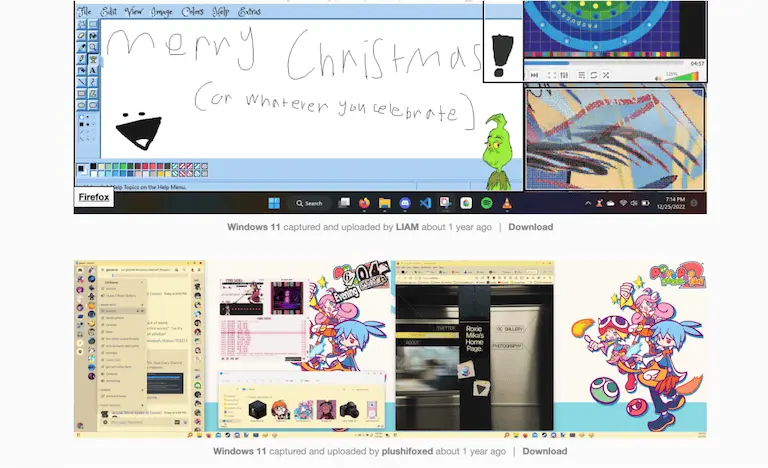The width and height of the screenshot is (768, 468).
Task: Open Discord from the taskbar
Action: click(x=405, y=203)
